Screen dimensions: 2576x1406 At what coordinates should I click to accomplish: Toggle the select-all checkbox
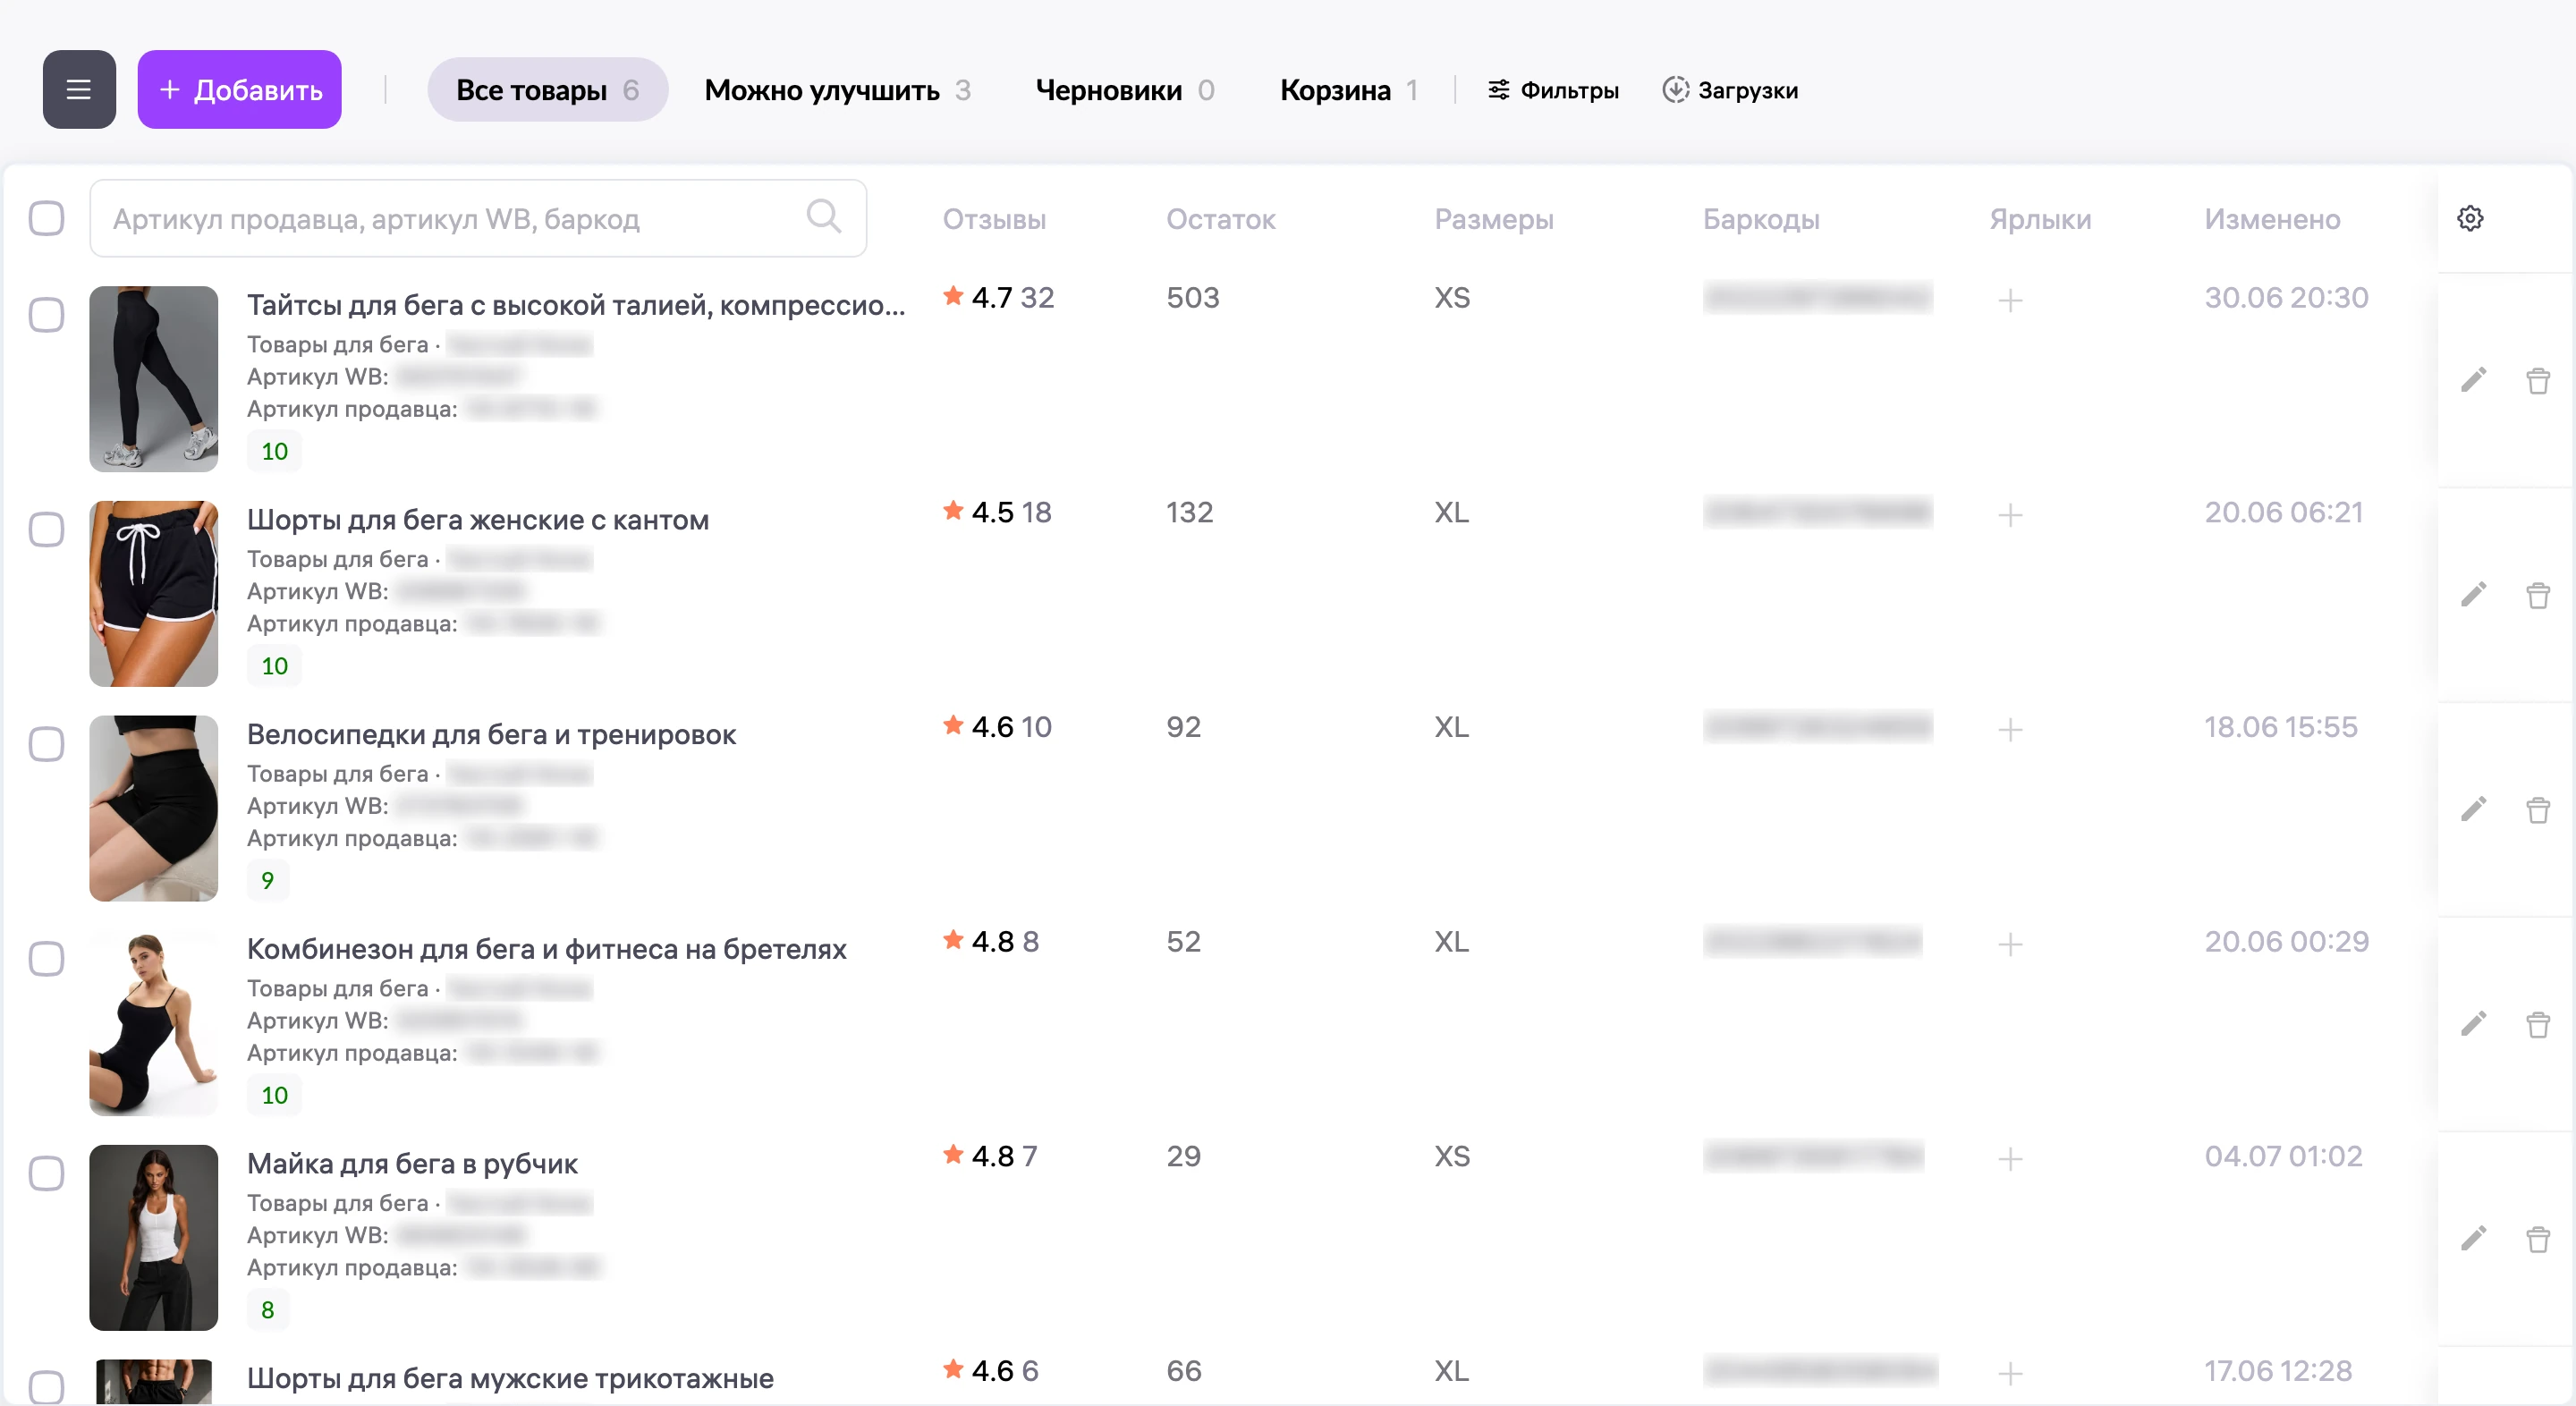(46, 218)
